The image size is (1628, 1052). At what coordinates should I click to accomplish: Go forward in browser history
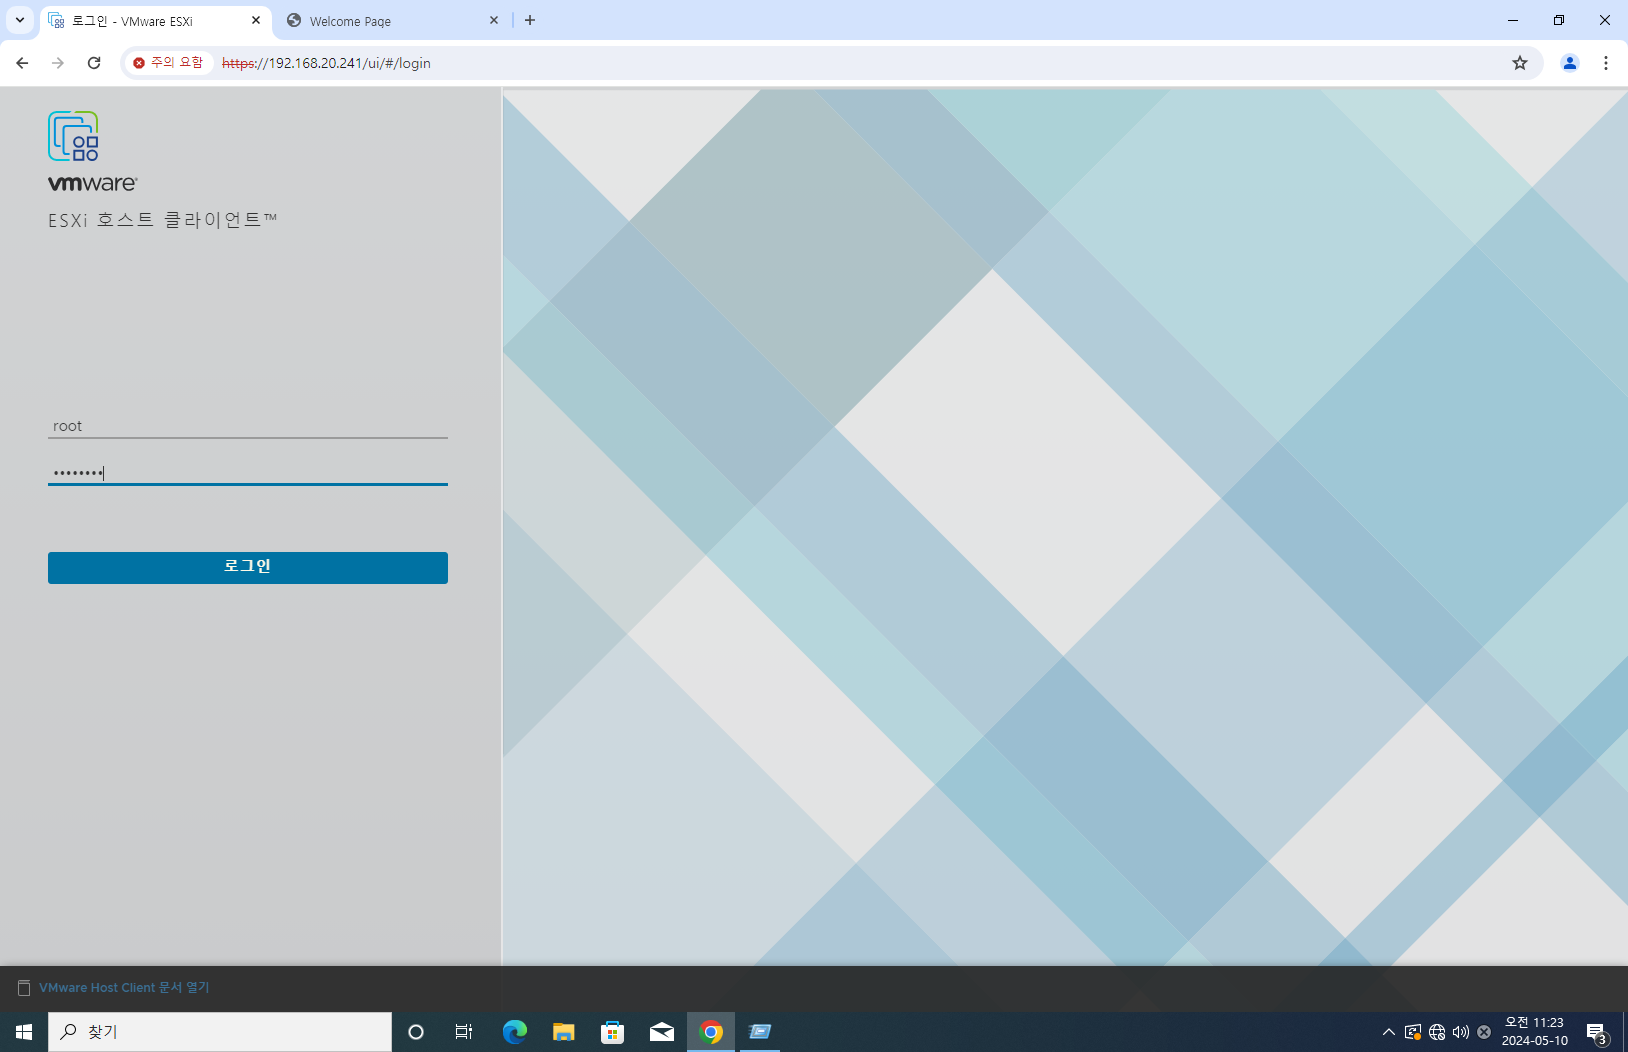(x=58, y=63)
